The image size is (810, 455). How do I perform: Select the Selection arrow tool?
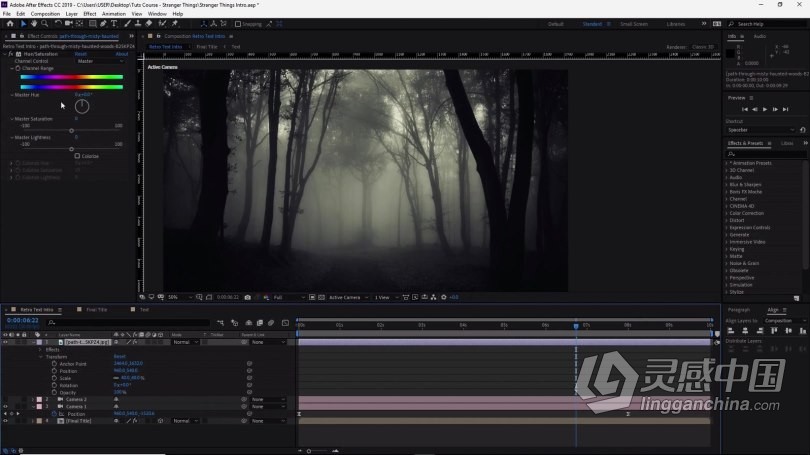click(x=23, y=24)
